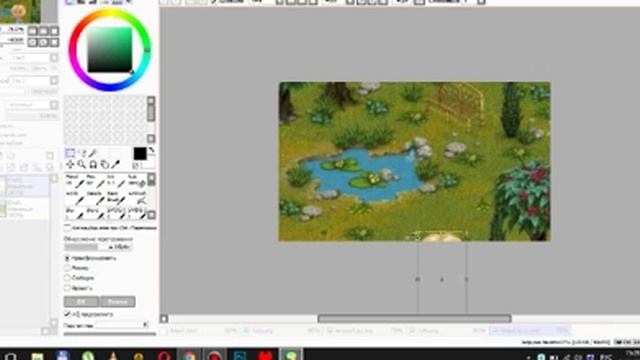
Task: Select the top highlighted layer in layer list
Action: (25, 186)
